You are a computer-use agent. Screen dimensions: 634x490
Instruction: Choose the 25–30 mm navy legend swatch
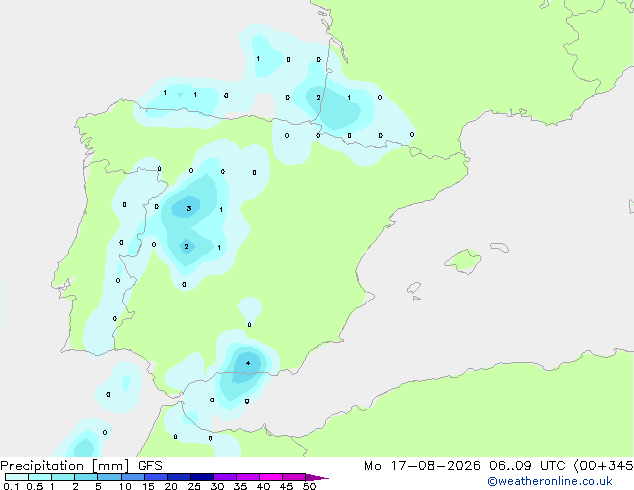pyautogui.click(x=201, y=477)
